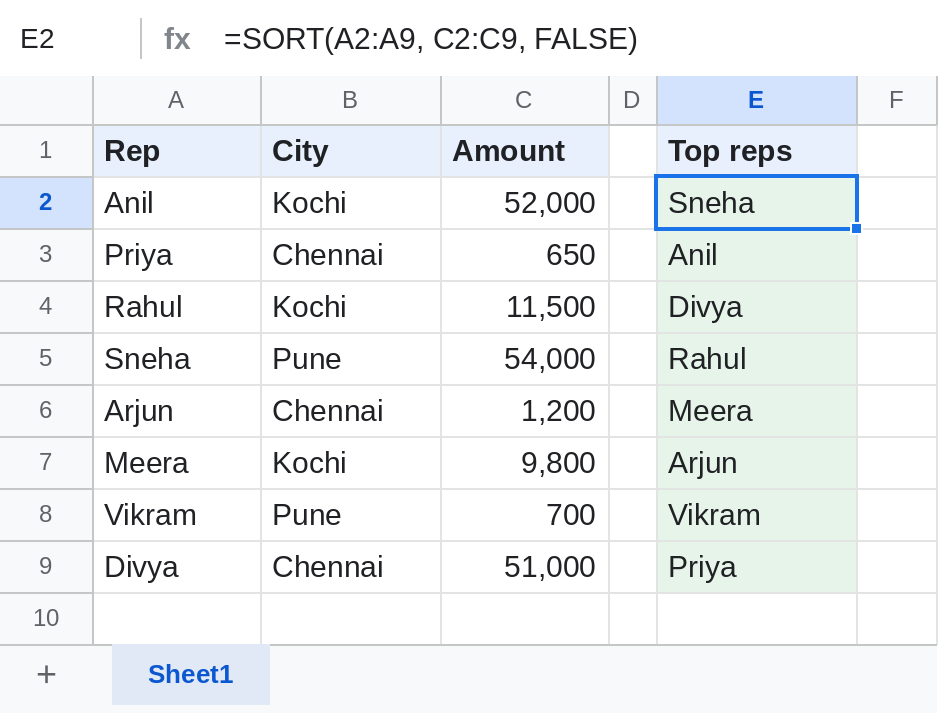Select column B header
Image resolution: width=938 pixels, height=714 pixels.
click(351, 100)
